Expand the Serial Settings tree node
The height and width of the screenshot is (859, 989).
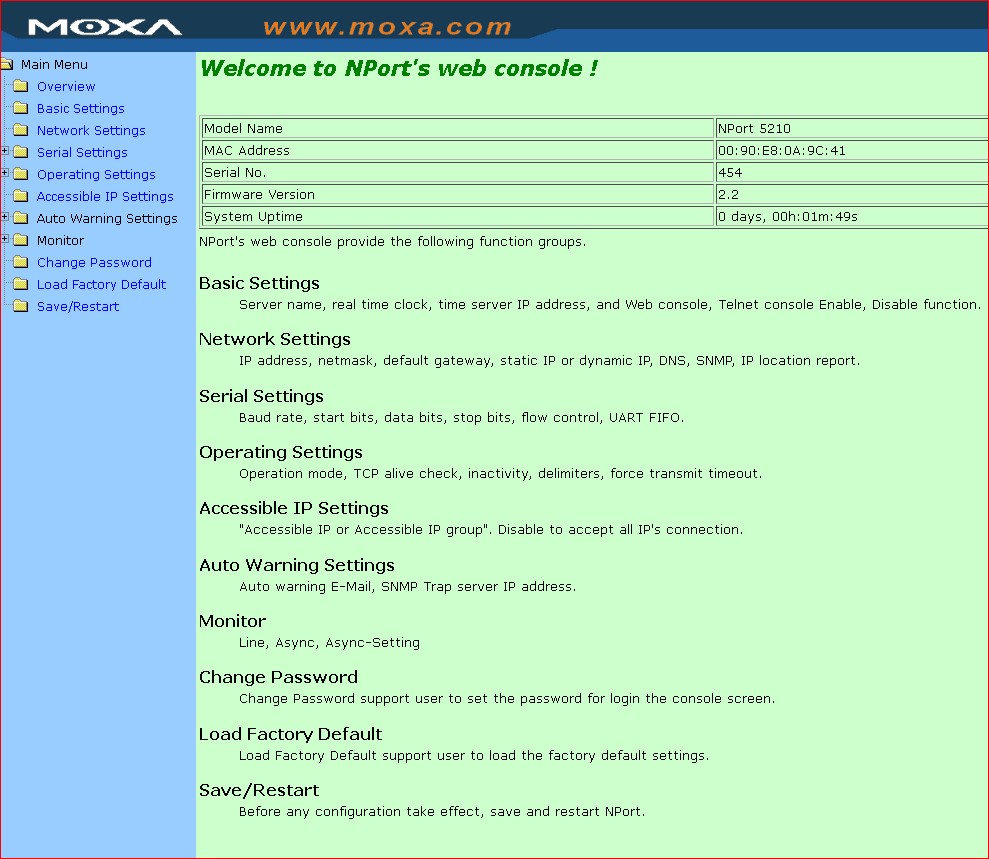tap(5, 151)
